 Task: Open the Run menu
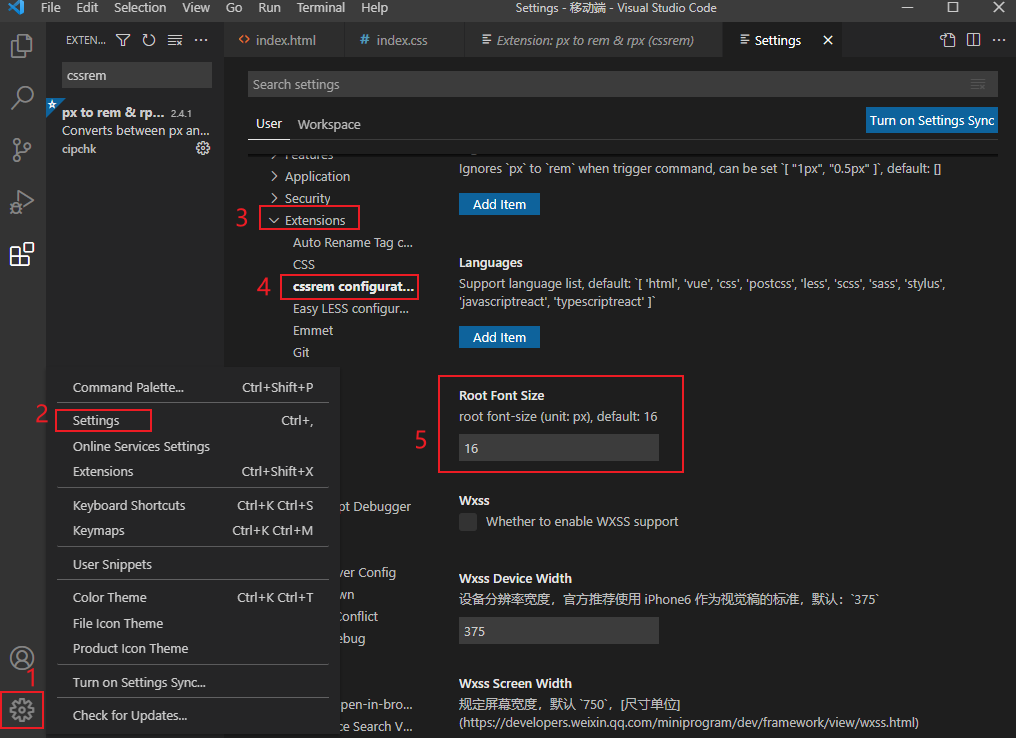(x=270, y=8)
